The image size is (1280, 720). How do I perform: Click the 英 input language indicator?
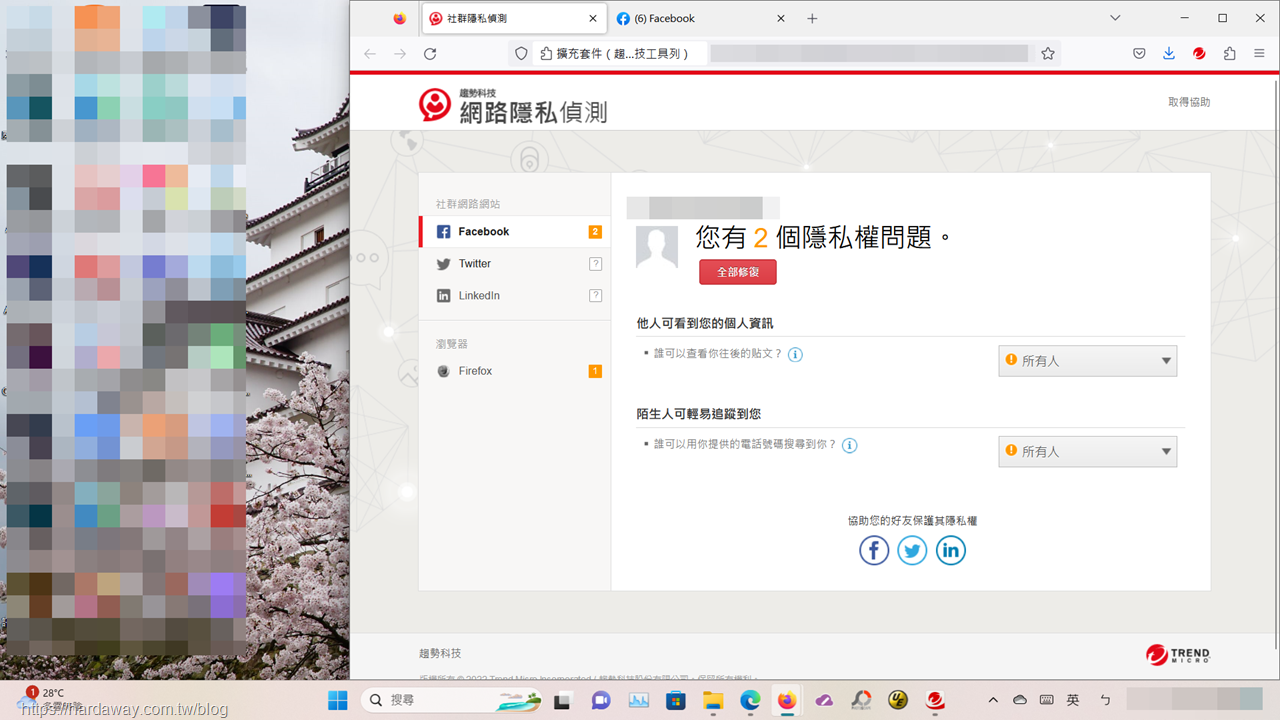point(1073,700)
